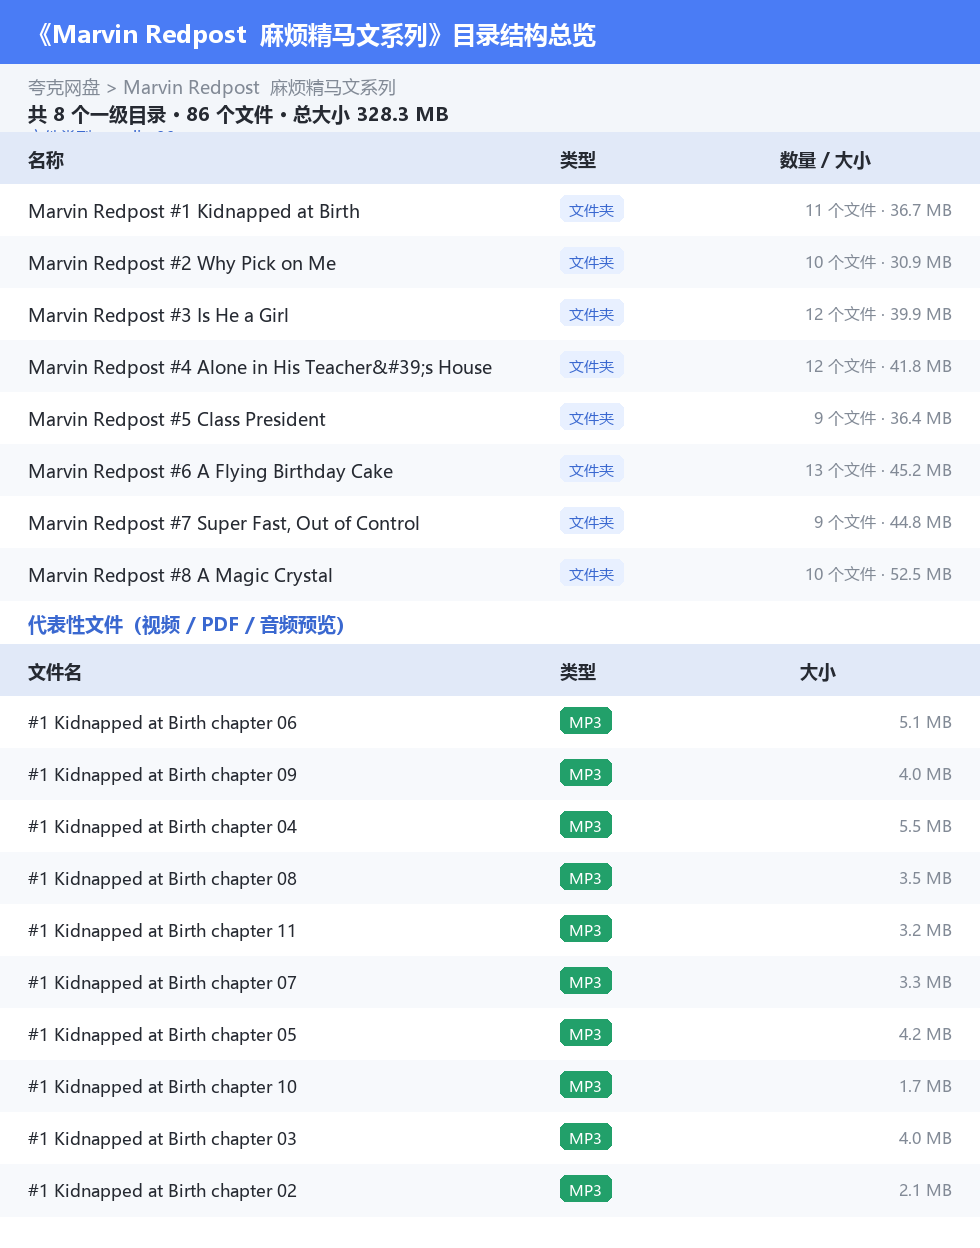980x1248 pixels.
Task: Open folder #4 Alone in His Teacher's House
Action: (x=260, y=367)
